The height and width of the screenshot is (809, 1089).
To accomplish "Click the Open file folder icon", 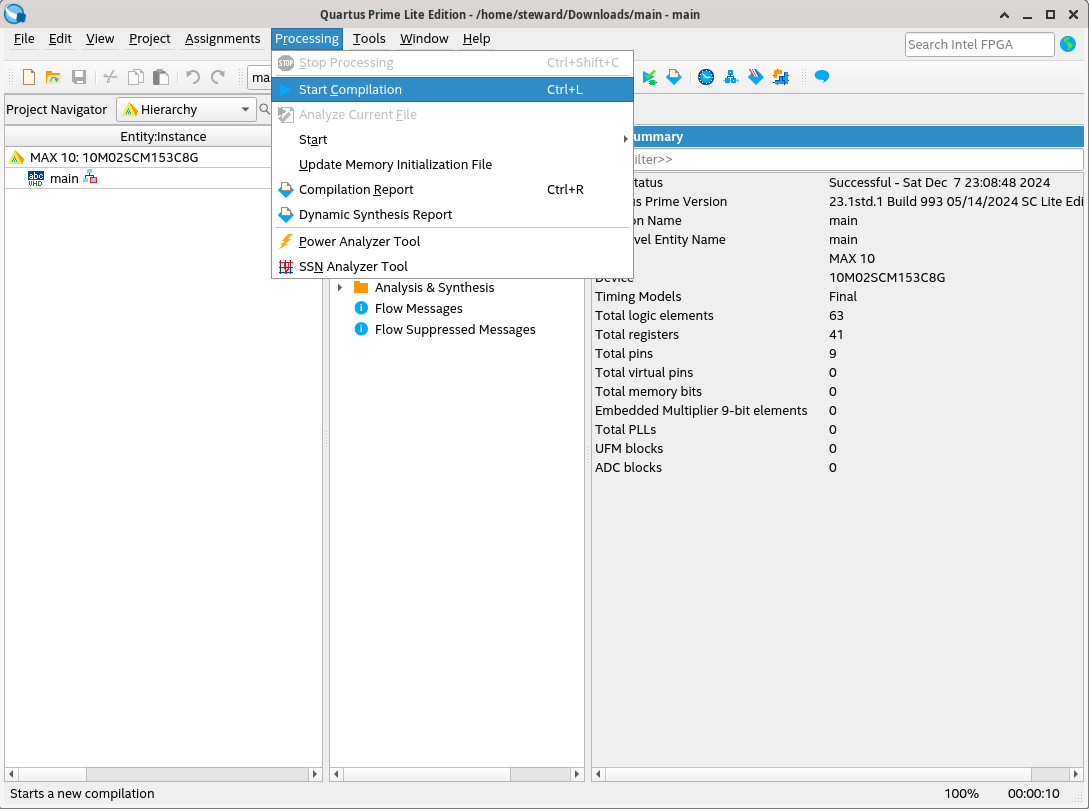I will click(53, 77).
